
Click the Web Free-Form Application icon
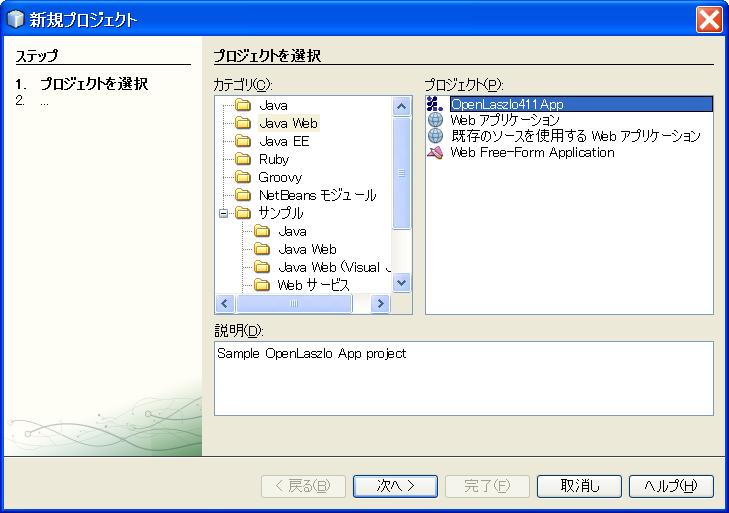(x=435, y=152)
